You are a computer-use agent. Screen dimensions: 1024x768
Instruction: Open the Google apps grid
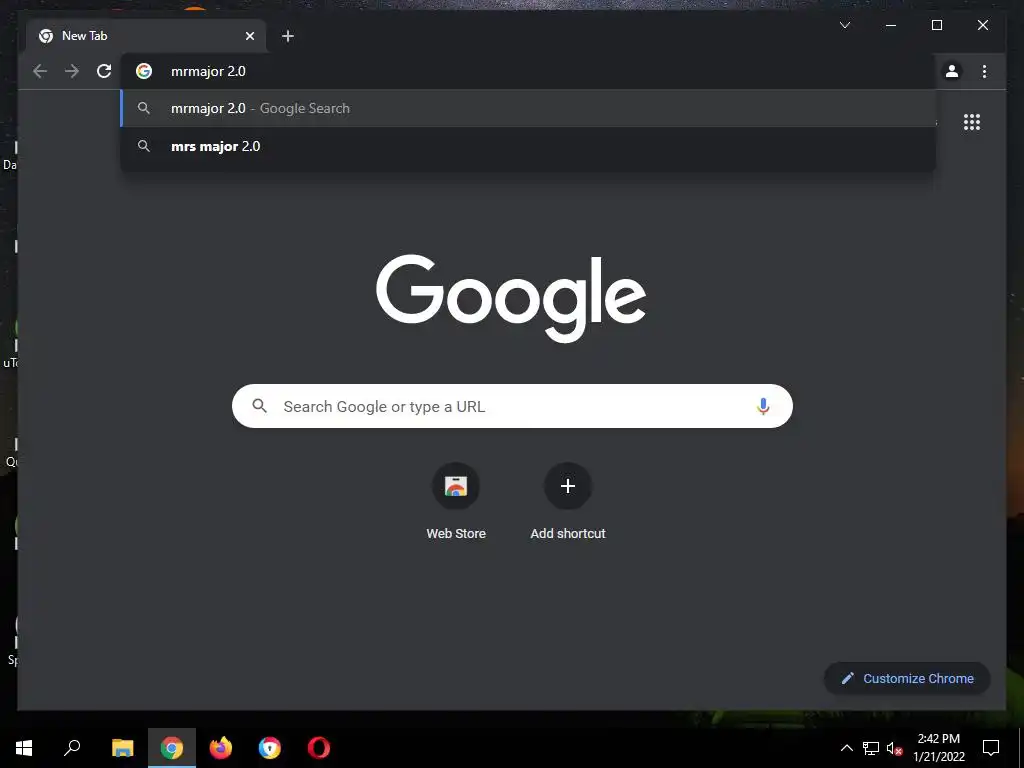coord(972,122)
